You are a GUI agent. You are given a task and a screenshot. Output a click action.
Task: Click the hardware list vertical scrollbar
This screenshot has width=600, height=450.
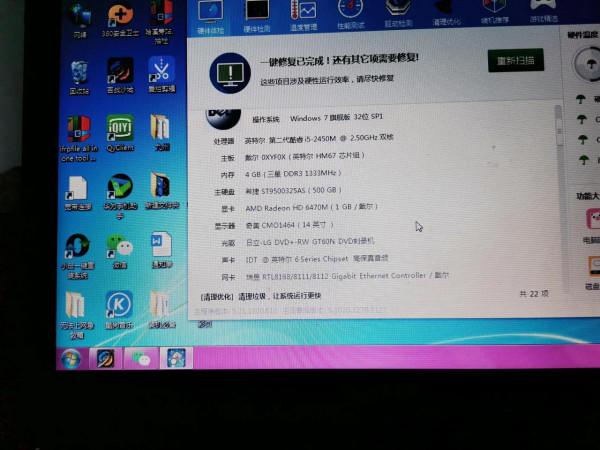point(559,126)
